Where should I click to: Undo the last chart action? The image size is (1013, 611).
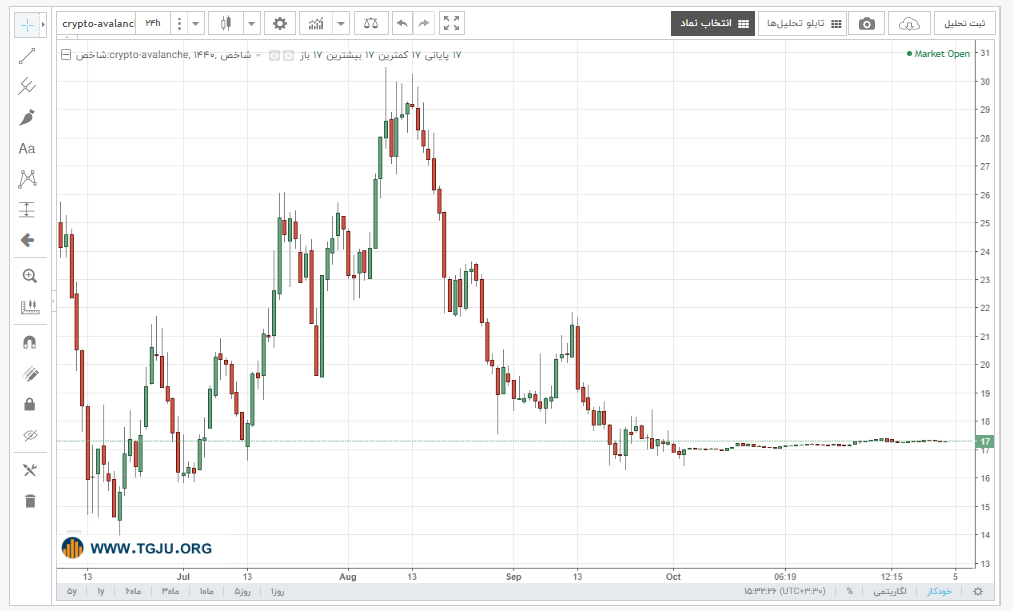[x=402, y=24]
